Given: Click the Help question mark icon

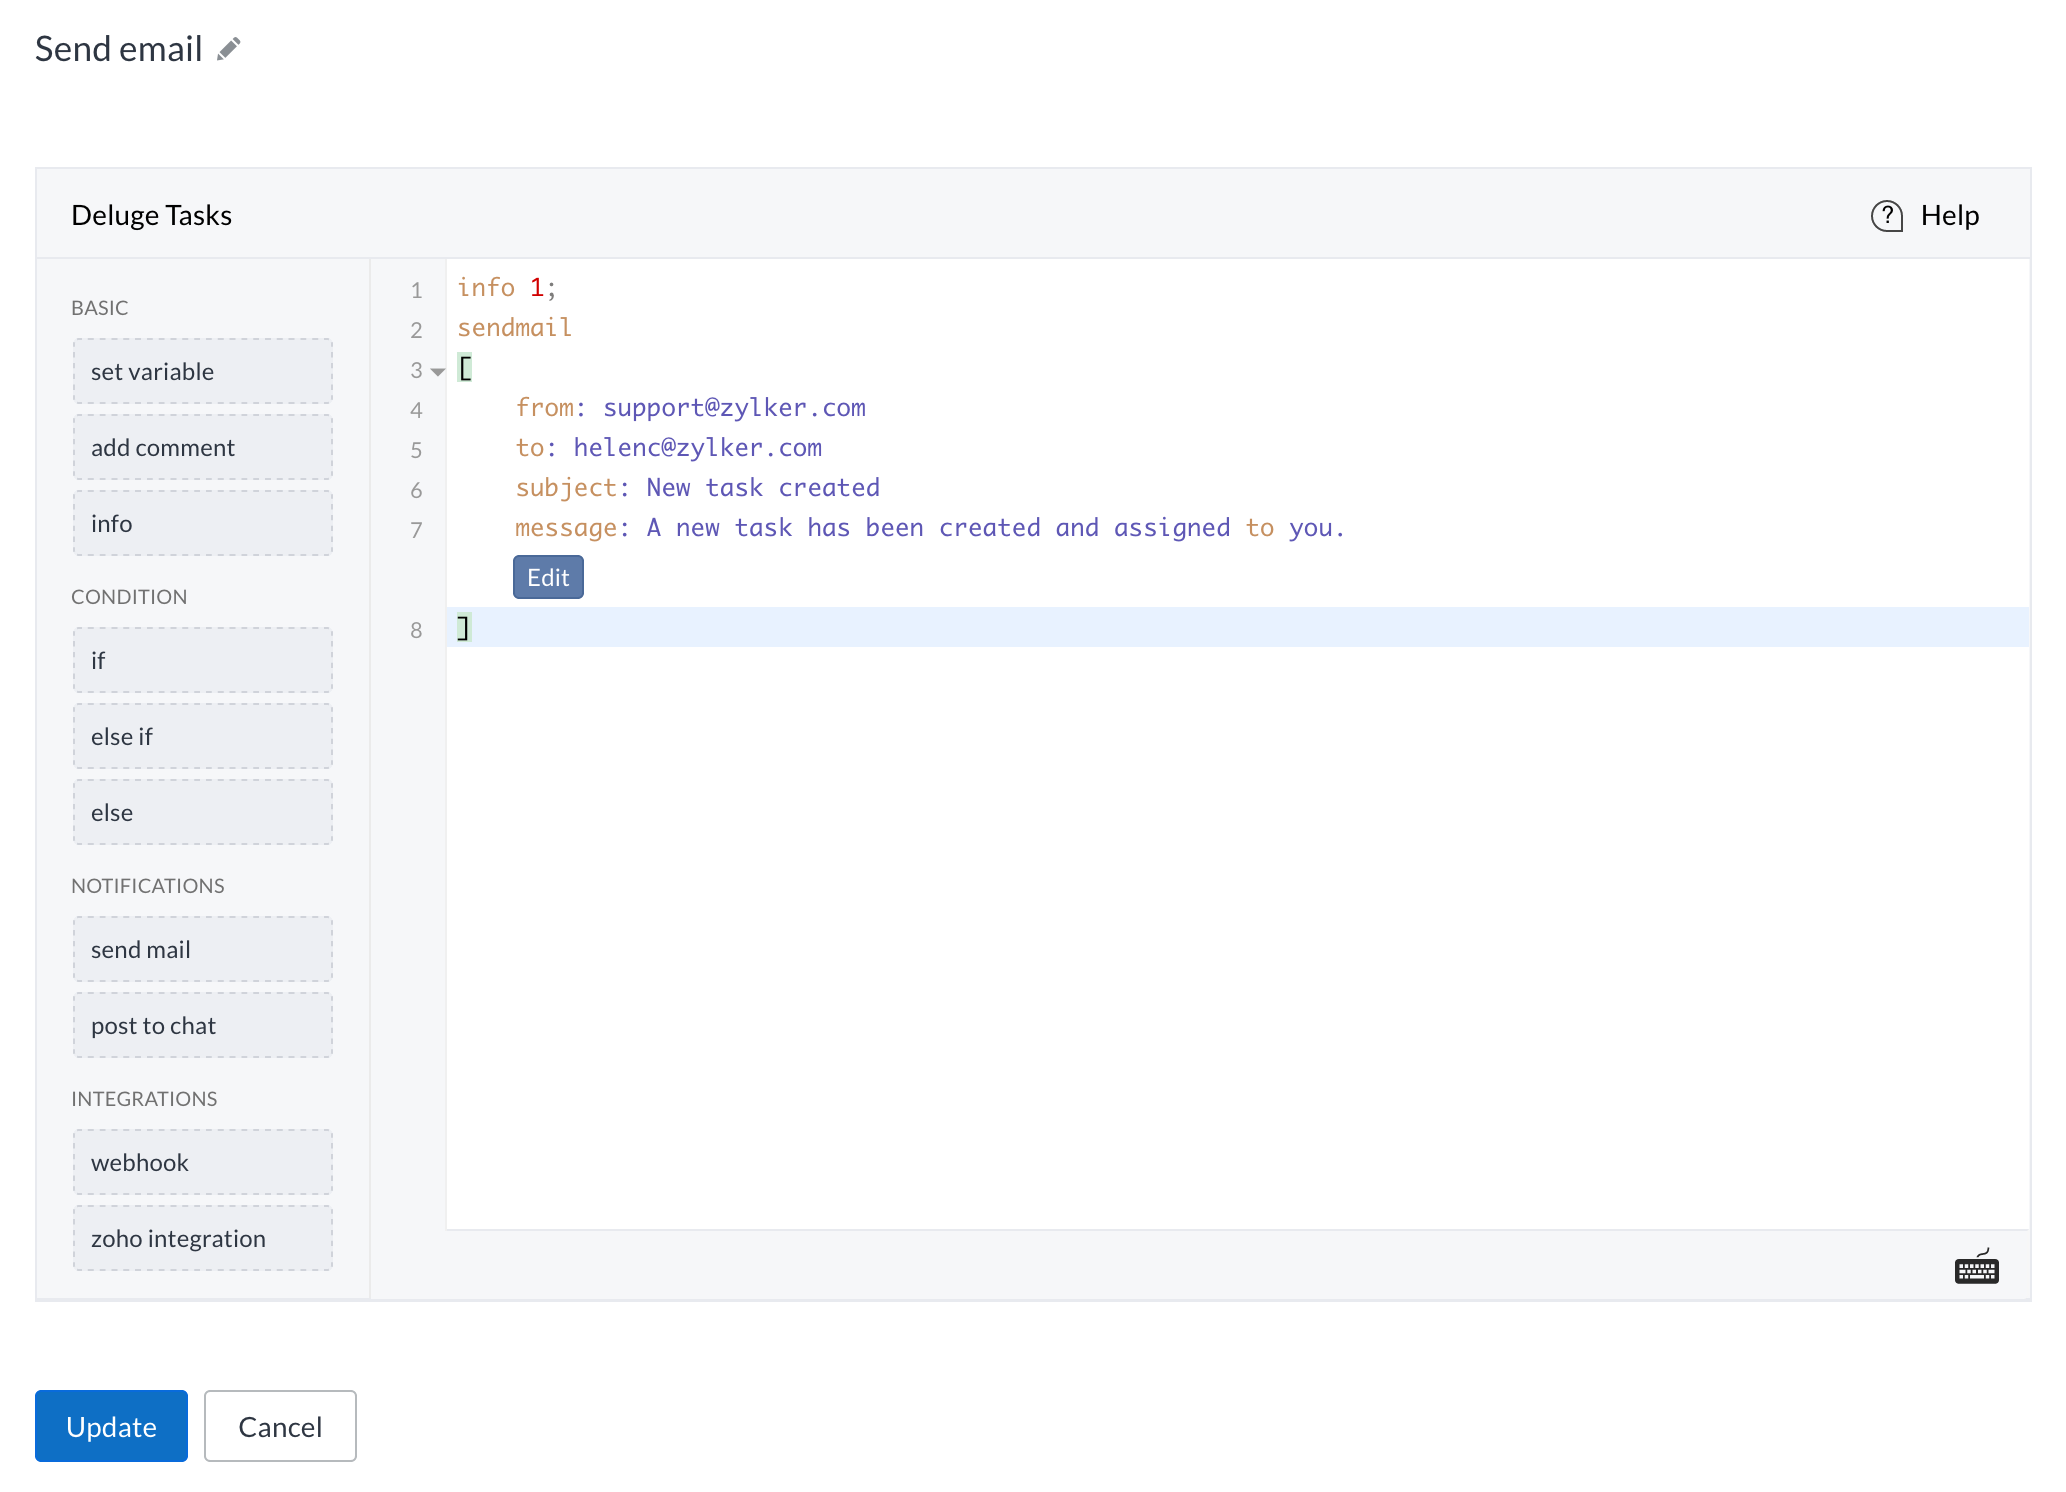Looking at the screenshot, I should (x=1886, y=216).
